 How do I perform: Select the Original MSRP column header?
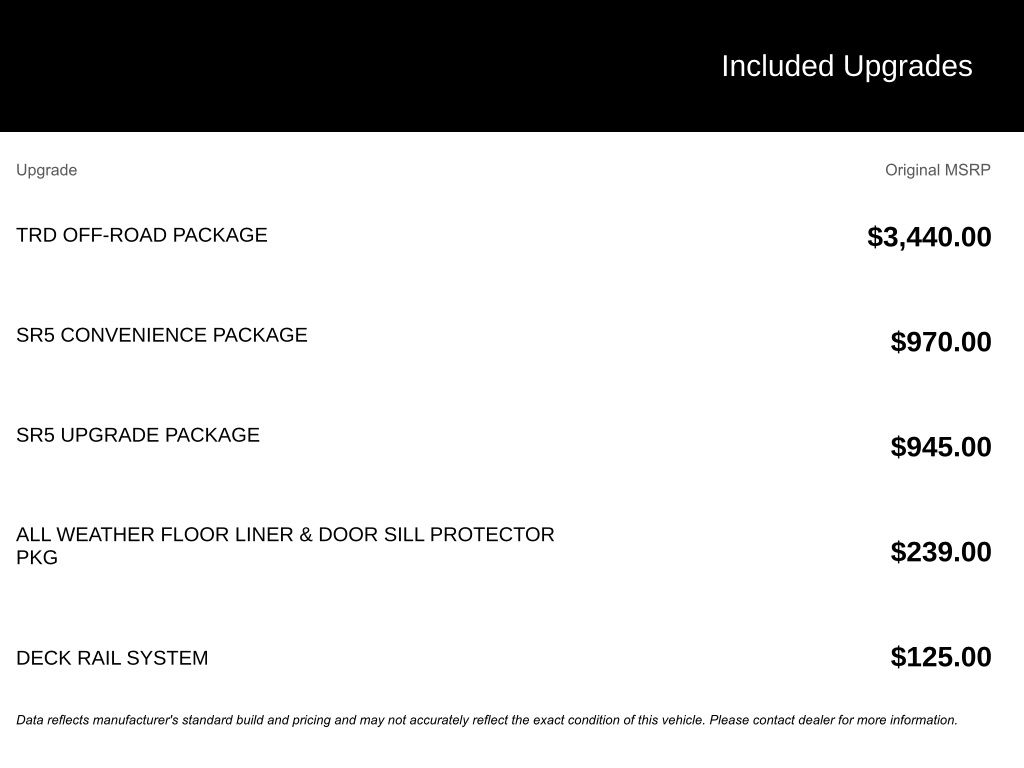coord(938,170)
